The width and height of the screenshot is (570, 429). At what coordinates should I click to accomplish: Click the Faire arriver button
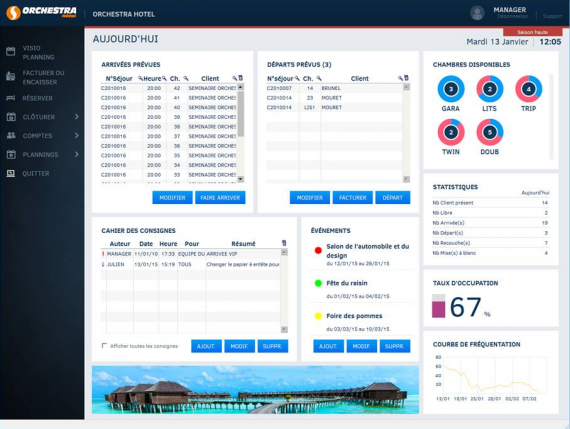point(220,197)
